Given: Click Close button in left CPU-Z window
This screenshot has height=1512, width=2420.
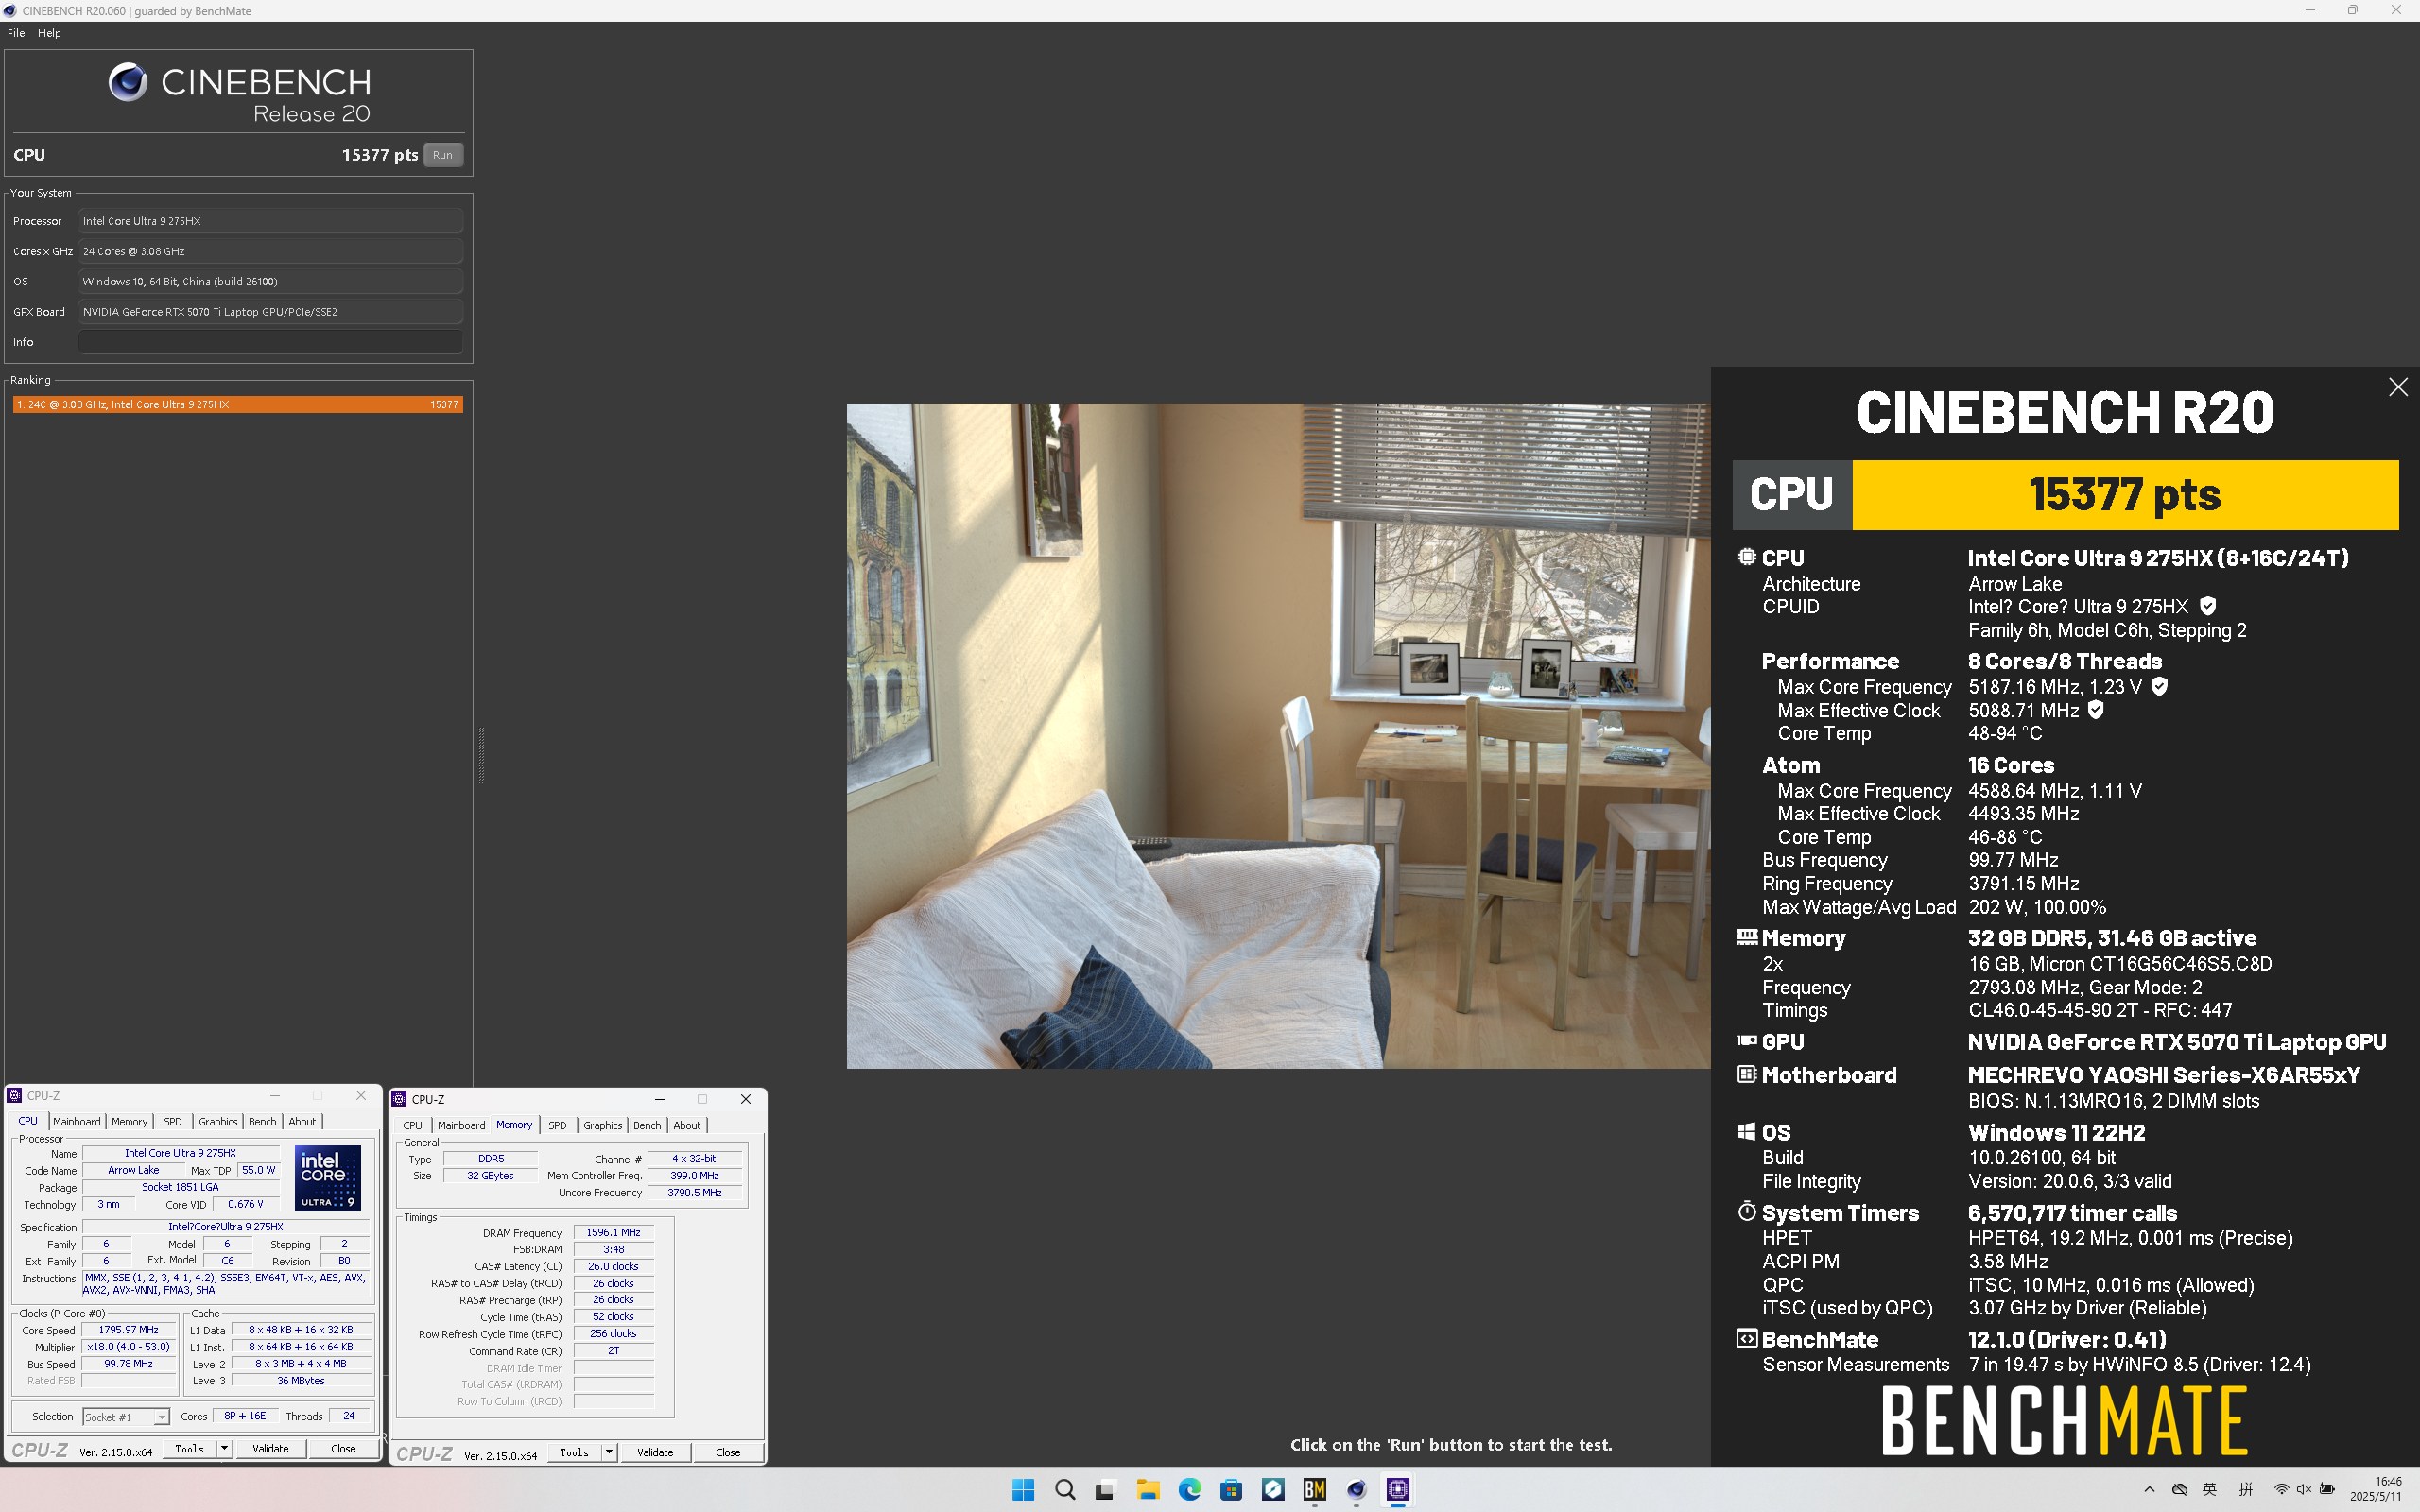Looking at the screenshot, I should pos(343,1449).
